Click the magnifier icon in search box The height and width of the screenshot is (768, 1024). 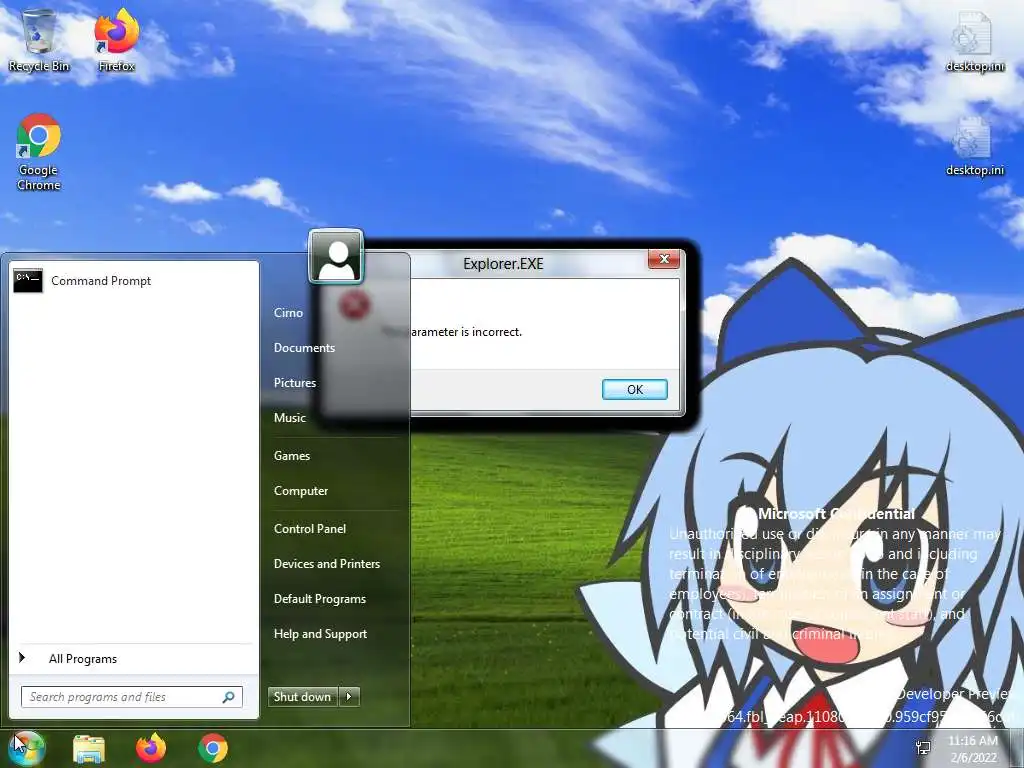pos(229,697)
